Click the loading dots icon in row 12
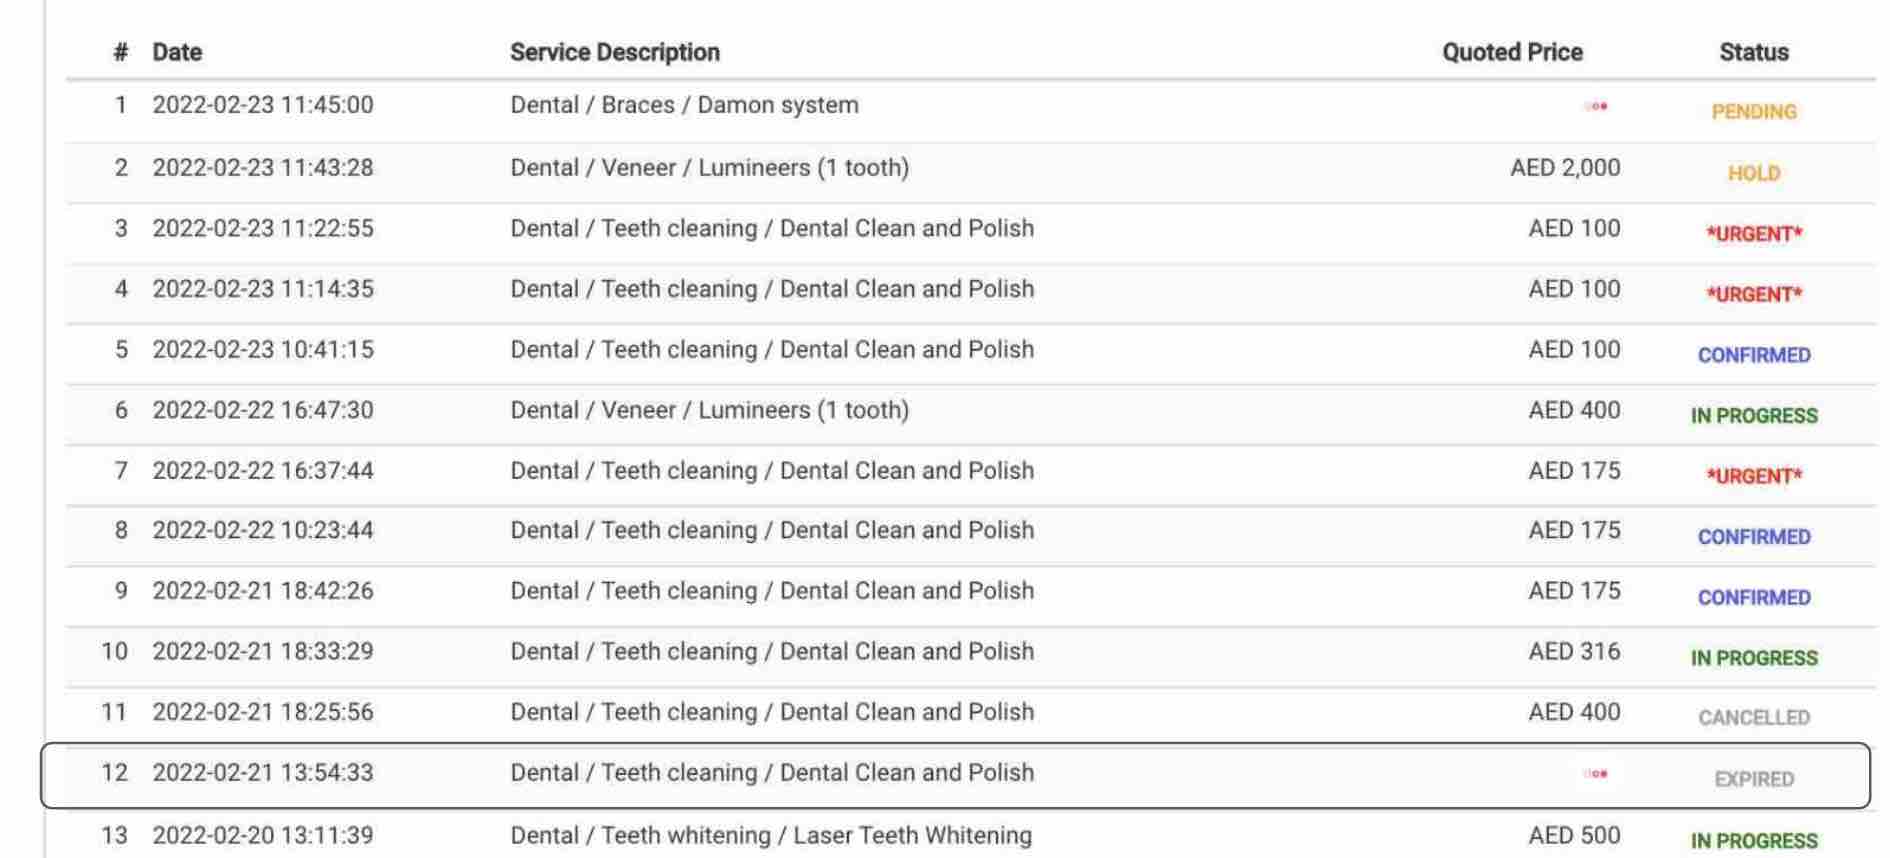 pyautogui.click(x=1596, y=773)
